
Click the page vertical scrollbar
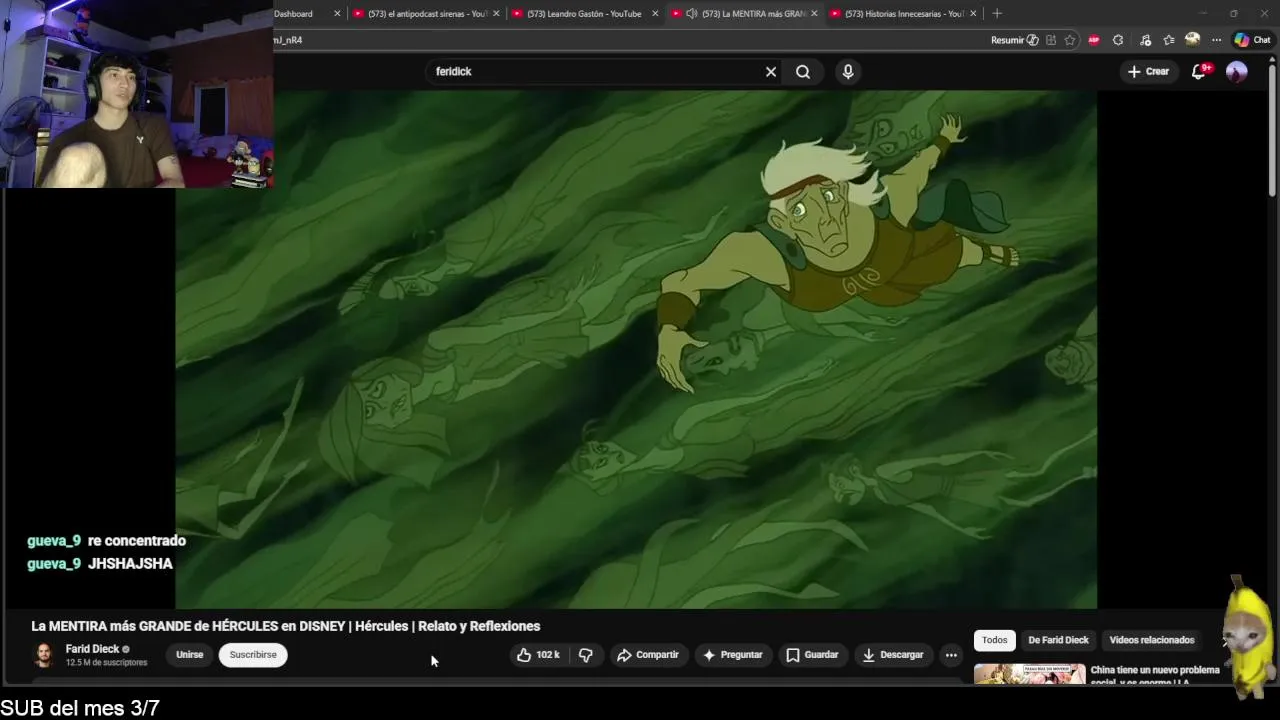(1273, 130)
